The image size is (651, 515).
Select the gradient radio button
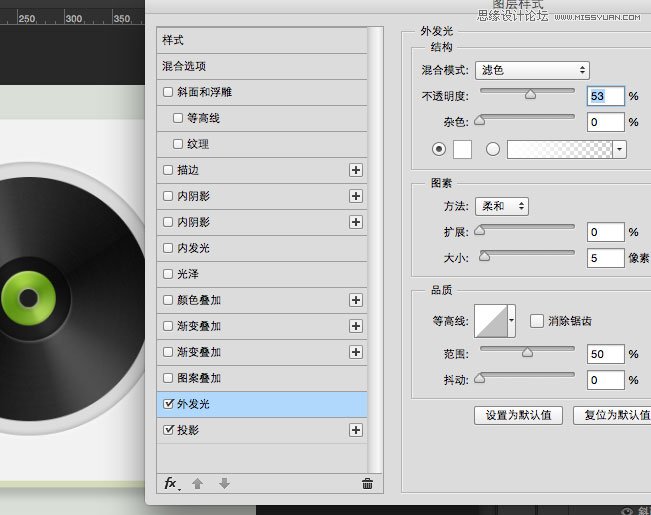click(493, 149)
